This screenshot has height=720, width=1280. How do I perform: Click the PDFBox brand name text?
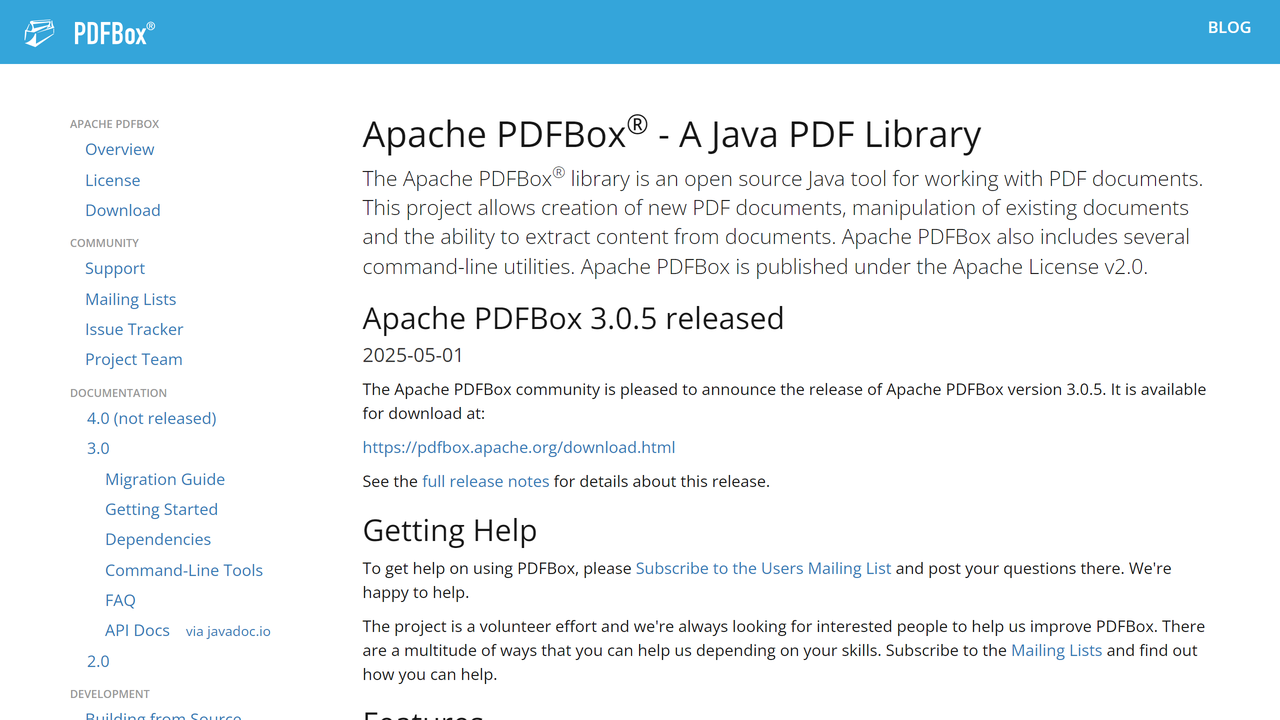(114, 33)
